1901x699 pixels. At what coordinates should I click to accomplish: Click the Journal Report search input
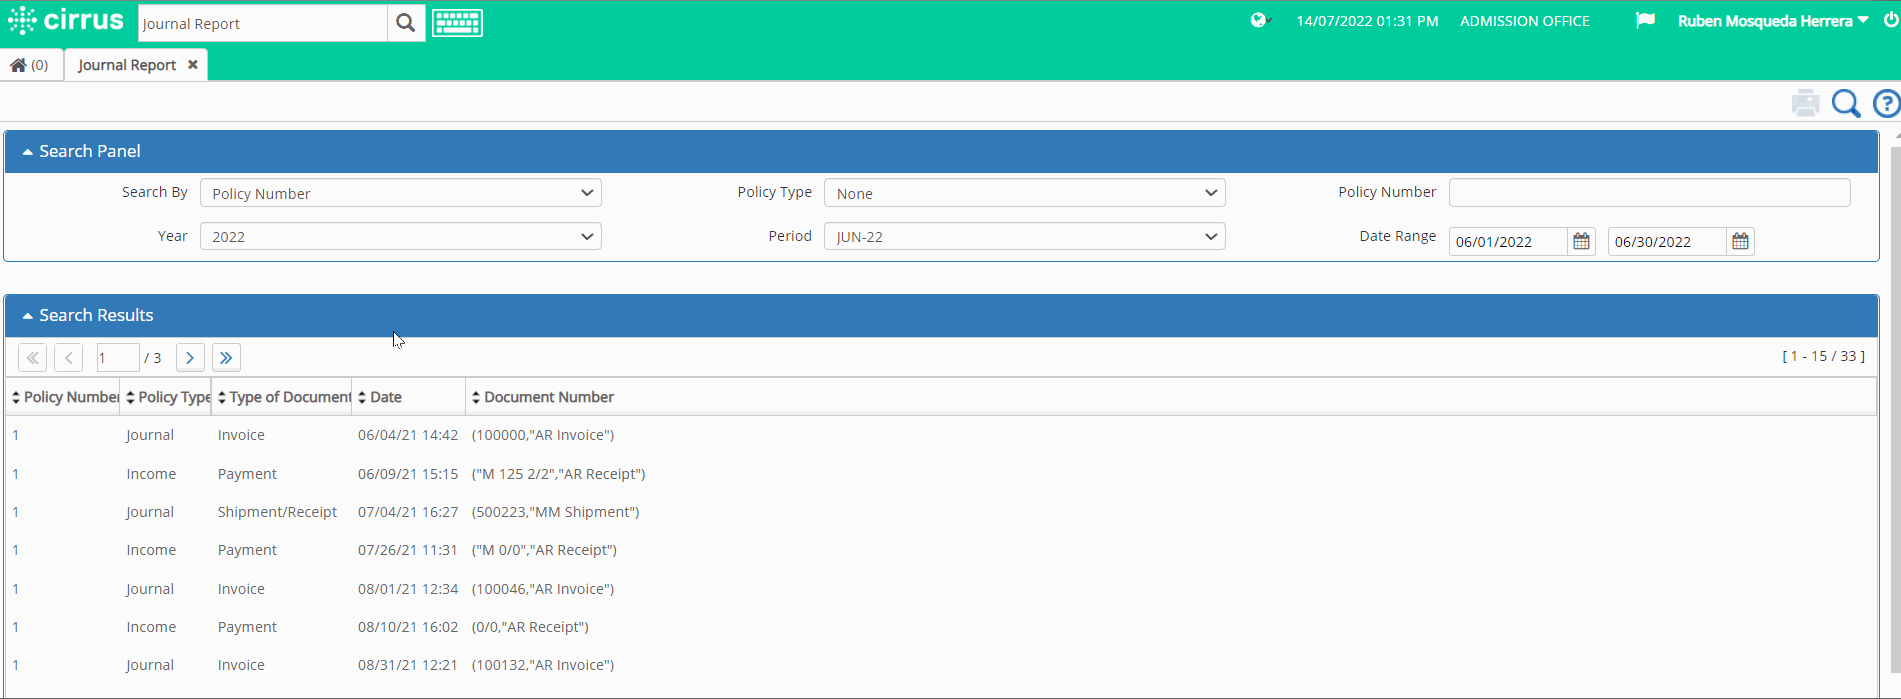point(263,23)
